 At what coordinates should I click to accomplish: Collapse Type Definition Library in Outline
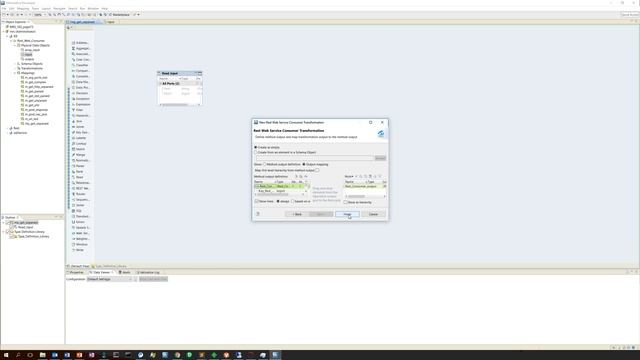[4, 232]
